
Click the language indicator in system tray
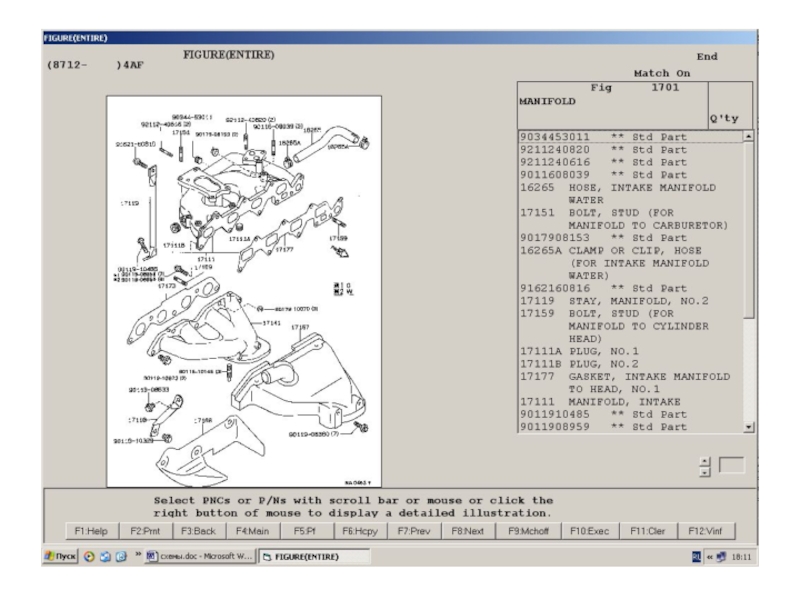point(696,557)
